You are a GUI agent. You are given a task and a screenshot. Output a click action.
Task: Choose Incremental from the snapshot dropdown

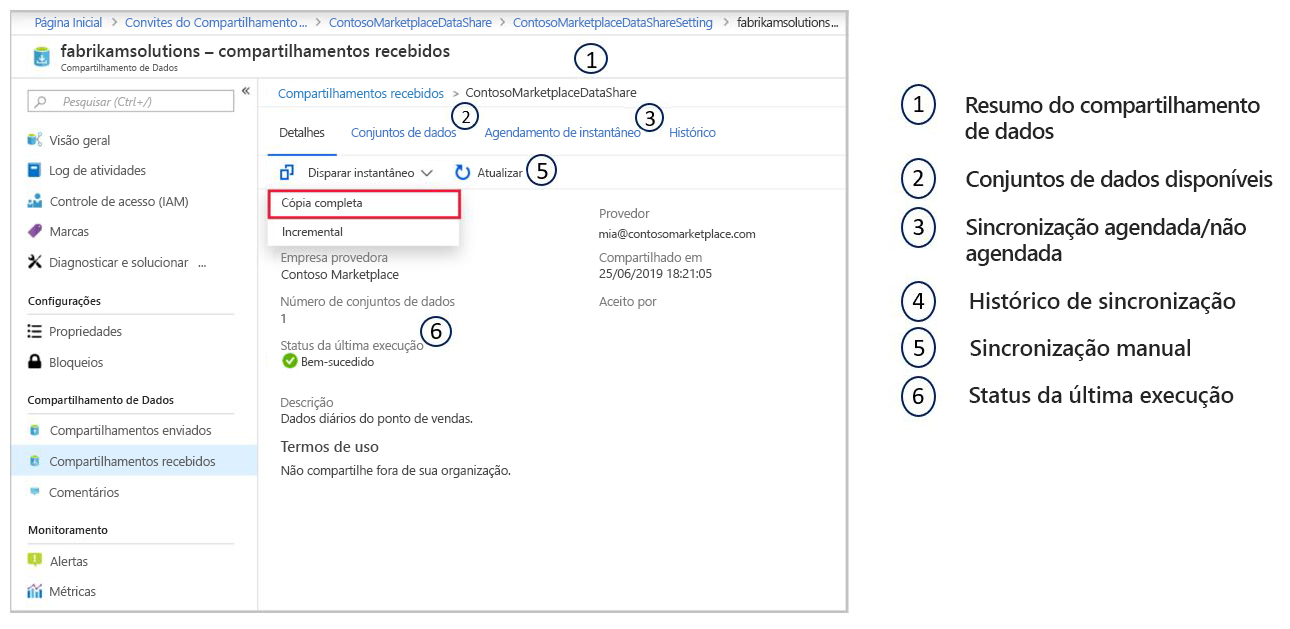coord(313,229)
